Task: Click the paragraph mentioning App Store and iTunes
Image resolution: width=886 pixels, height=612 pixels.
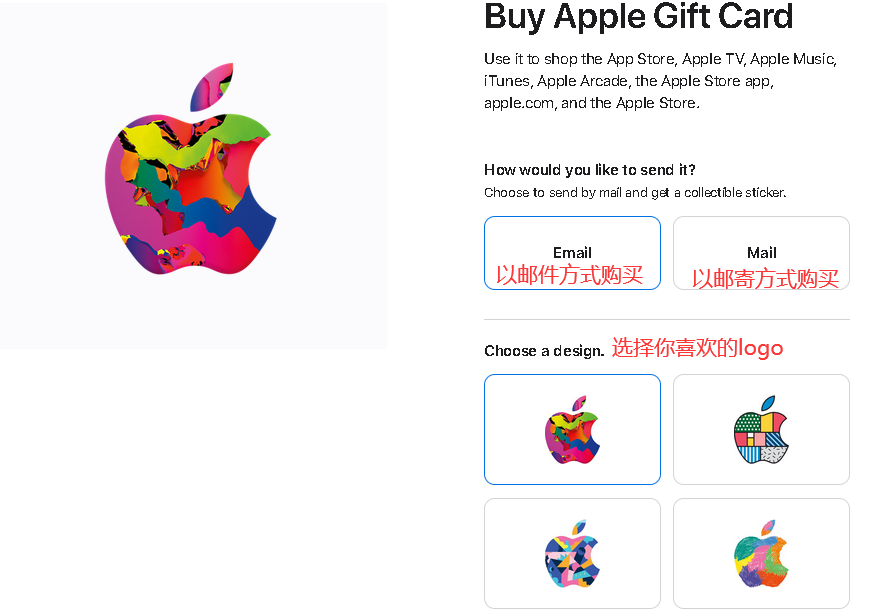Action: click(661, 81)
